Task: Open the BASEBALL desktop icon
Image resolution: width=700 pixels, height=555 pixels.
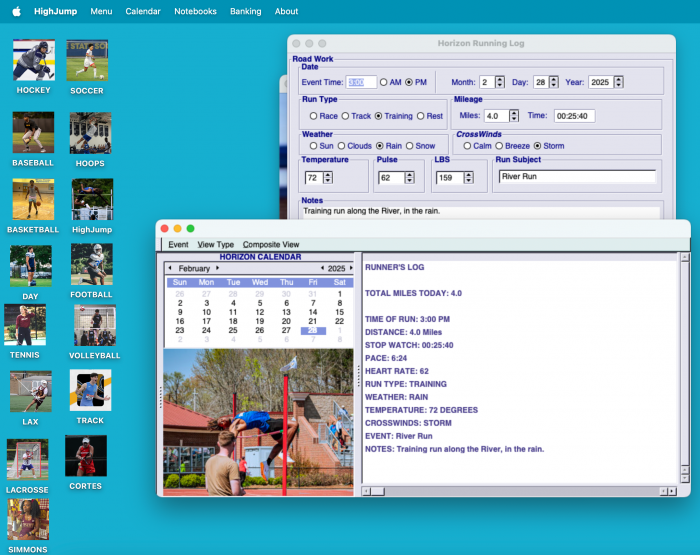Action: pyautogui.click(x=33, y=132)
